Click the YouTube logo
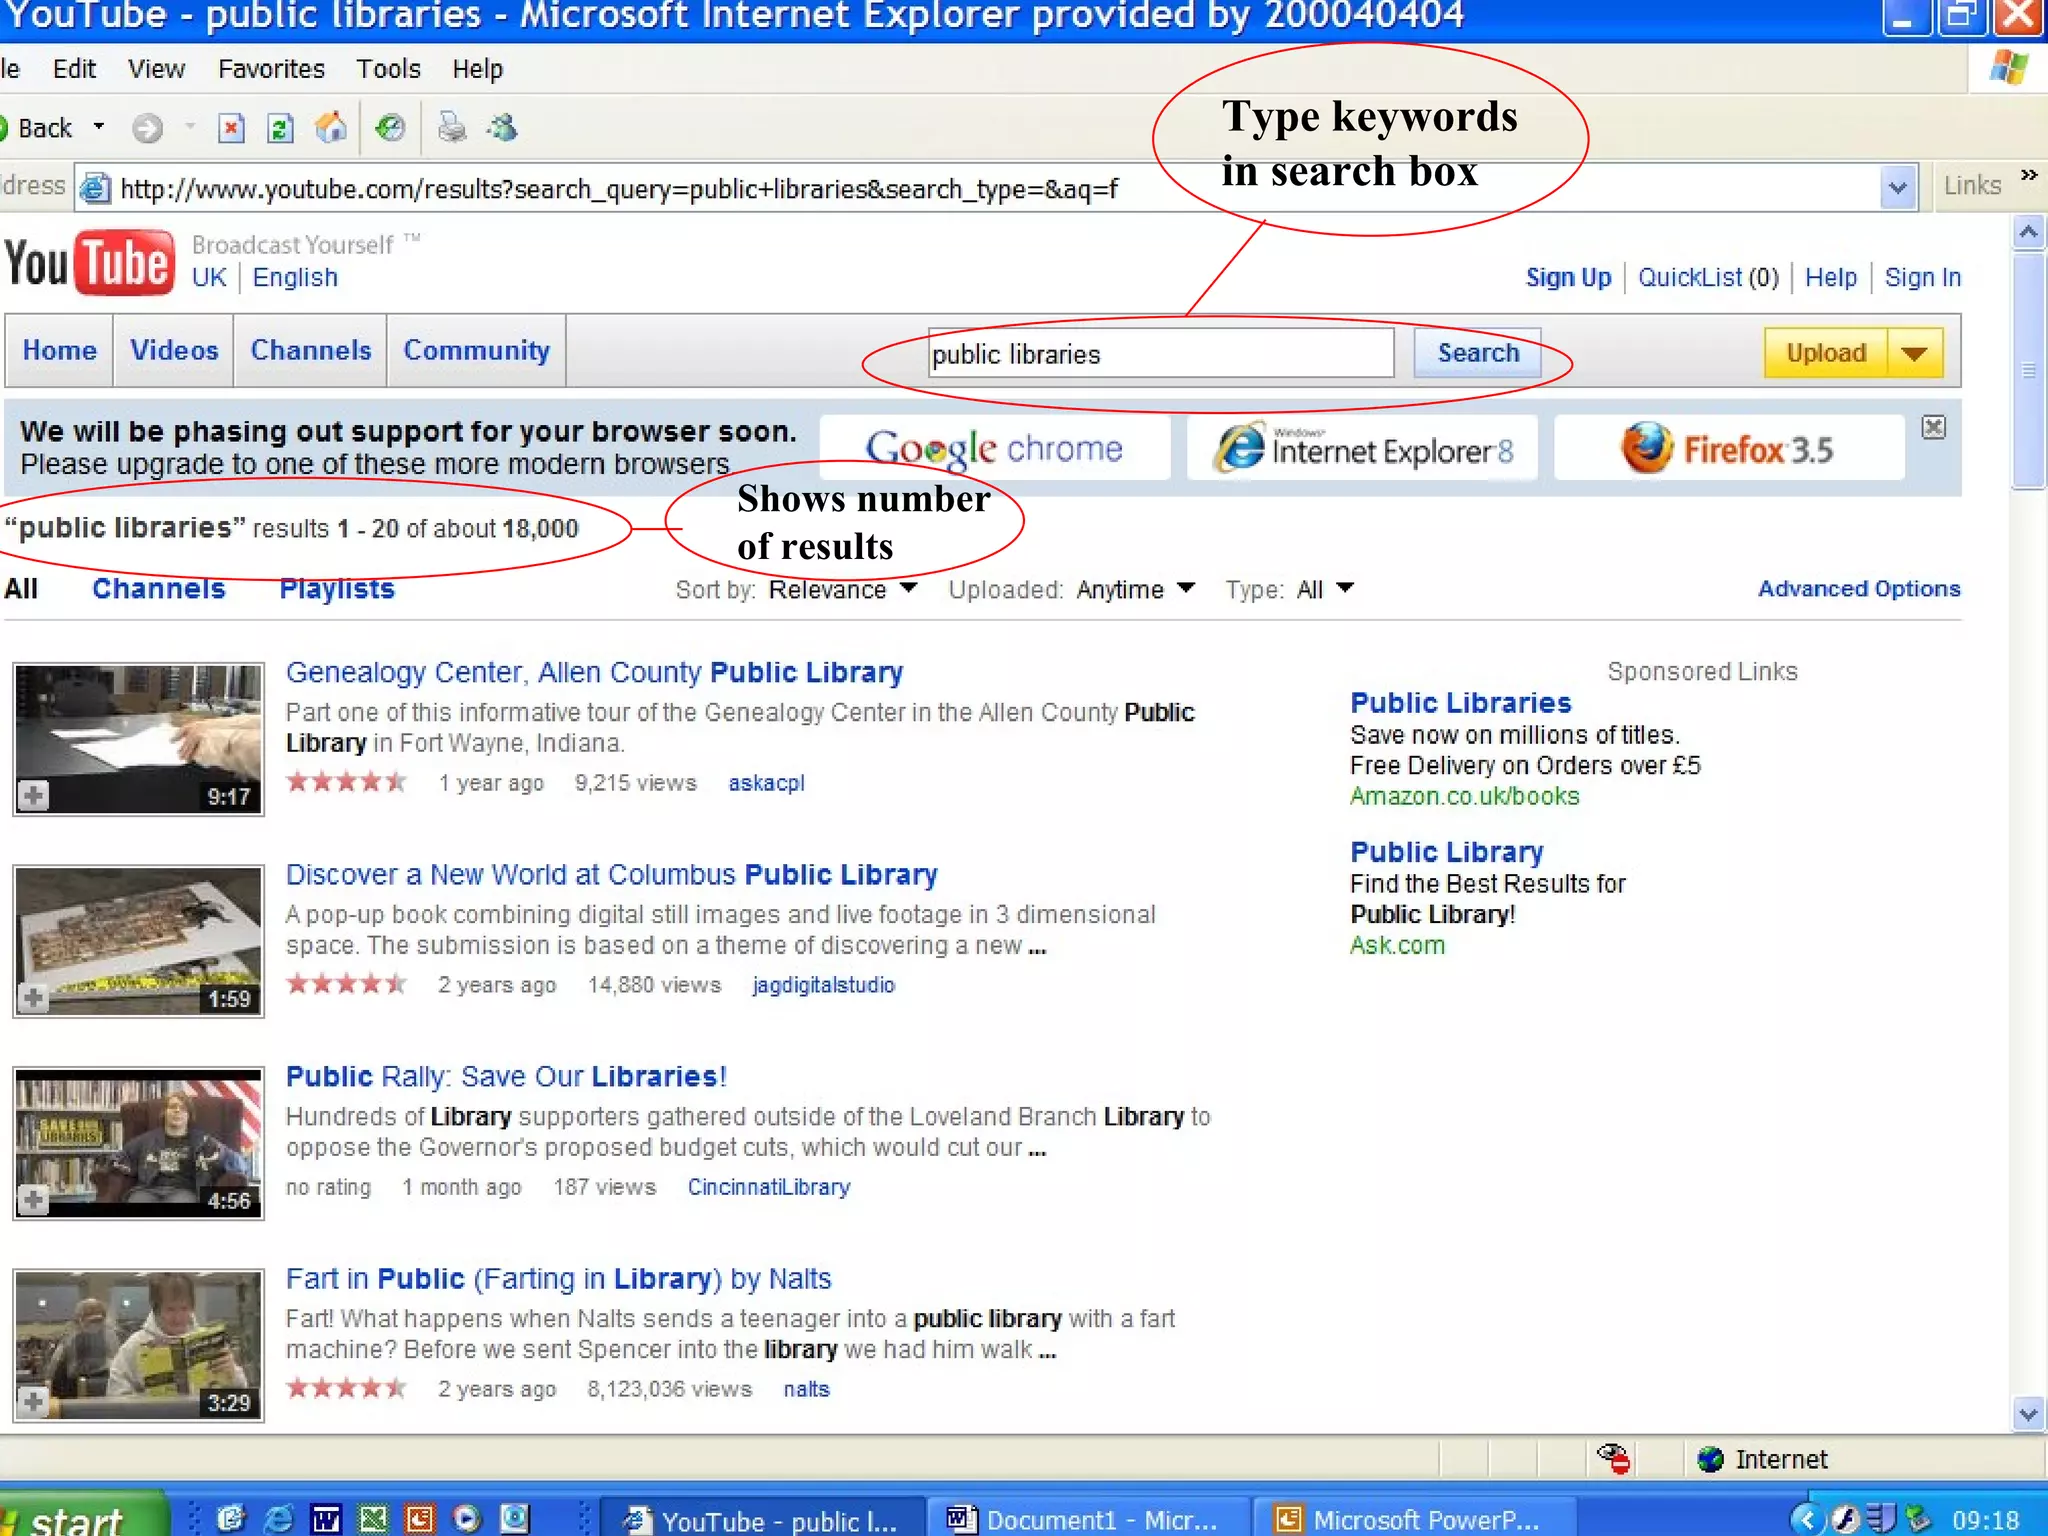 [90, 263]
